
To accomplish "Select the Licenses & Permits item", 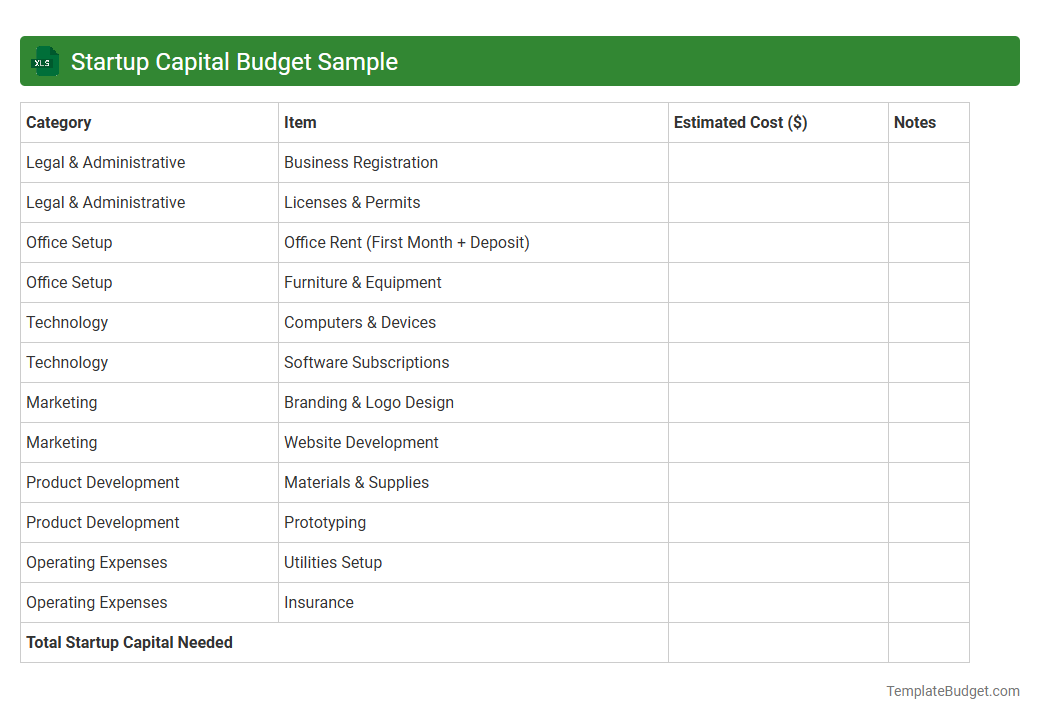I will 352,202.
